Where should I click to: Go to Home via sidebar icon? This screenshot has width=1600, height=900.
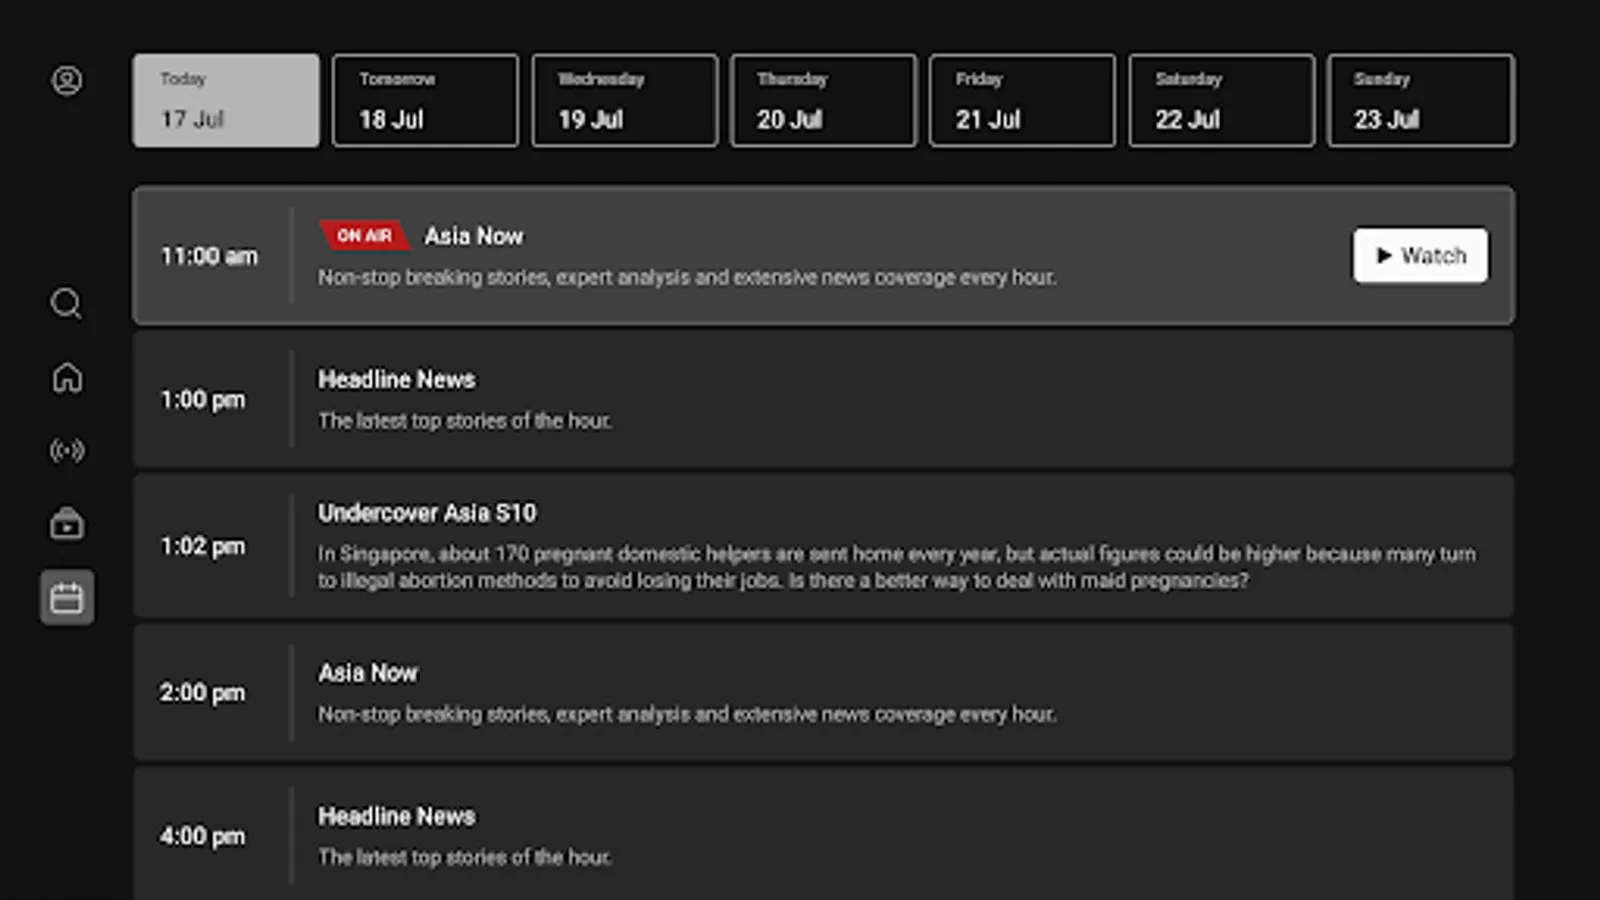(x=66, y=378)
